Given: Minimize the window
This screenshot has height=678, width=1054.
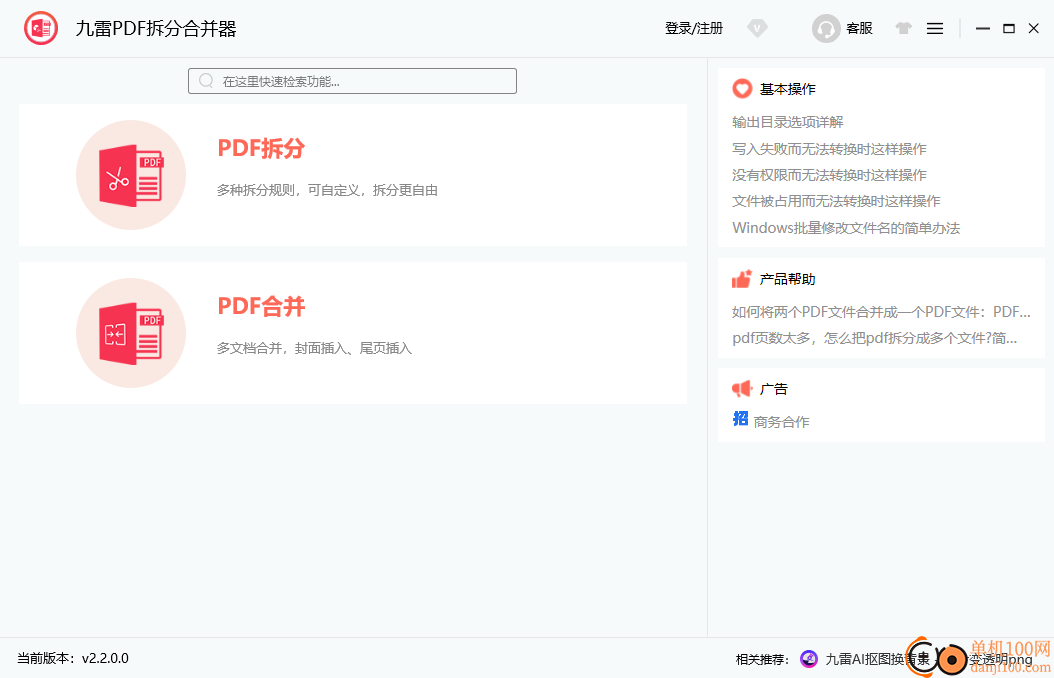Looking at the screenshot, I should [x=983, y=28].
